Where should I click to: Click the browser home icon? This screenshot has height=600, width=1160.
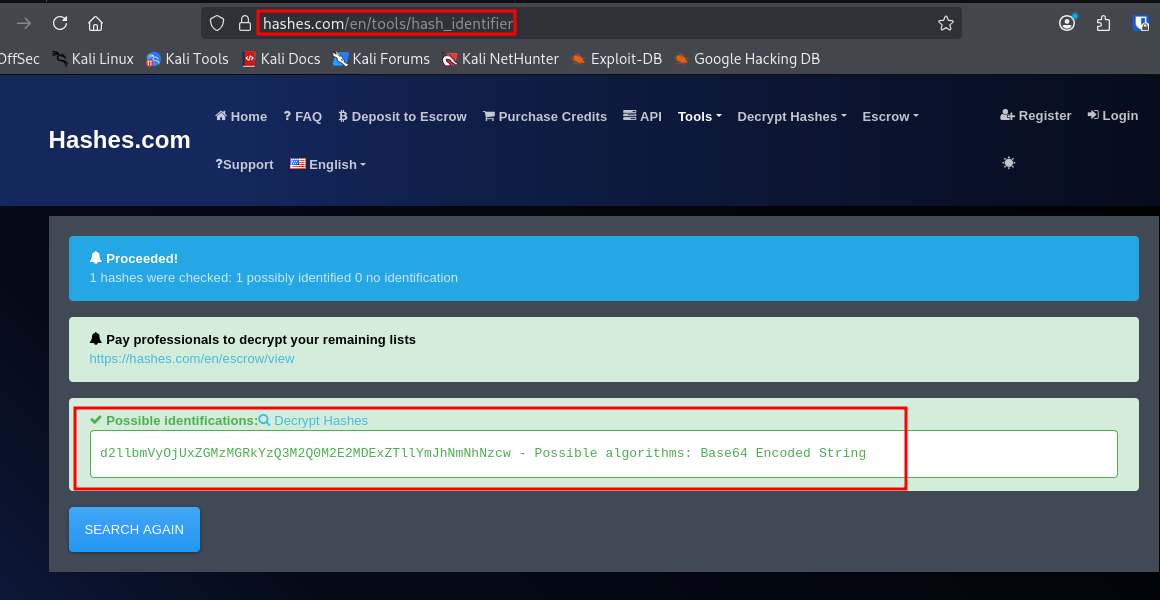coord(95,23)
